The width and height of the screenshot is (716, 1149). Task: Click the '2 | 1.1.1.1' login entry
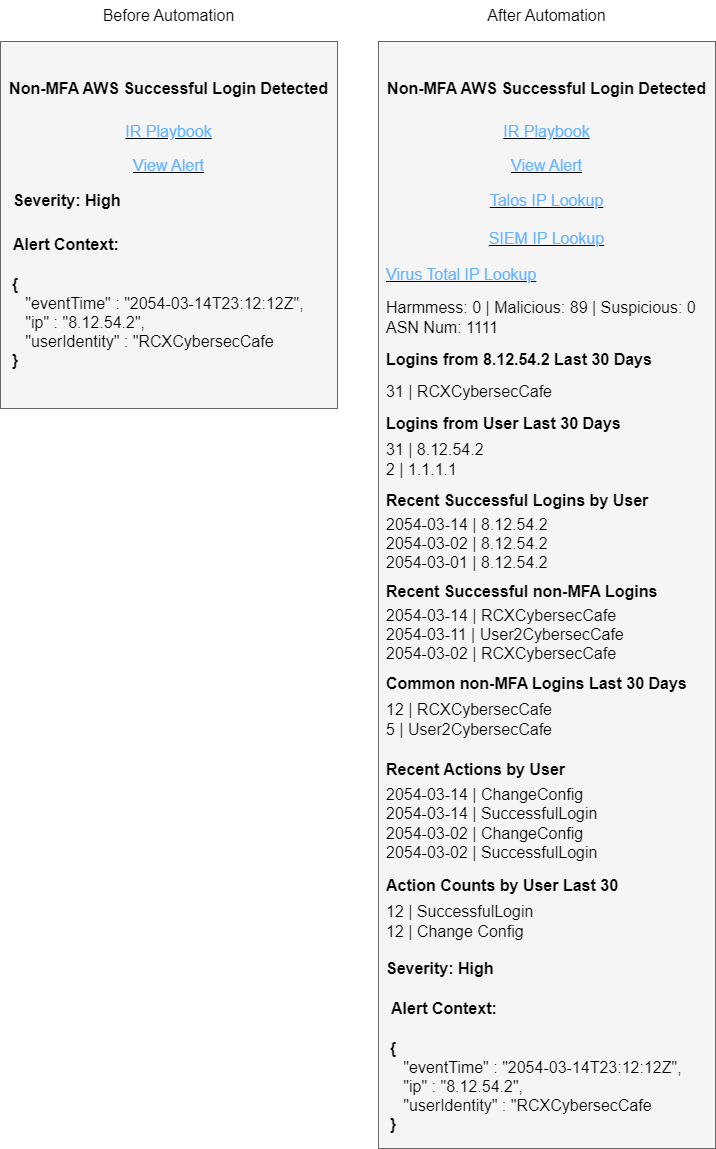pos(421,470)
